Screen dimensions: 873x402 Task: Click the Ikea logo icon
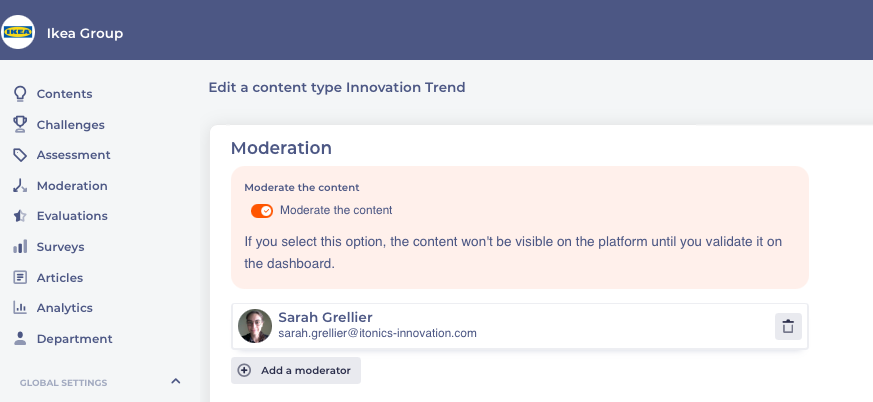coord(19,33)
